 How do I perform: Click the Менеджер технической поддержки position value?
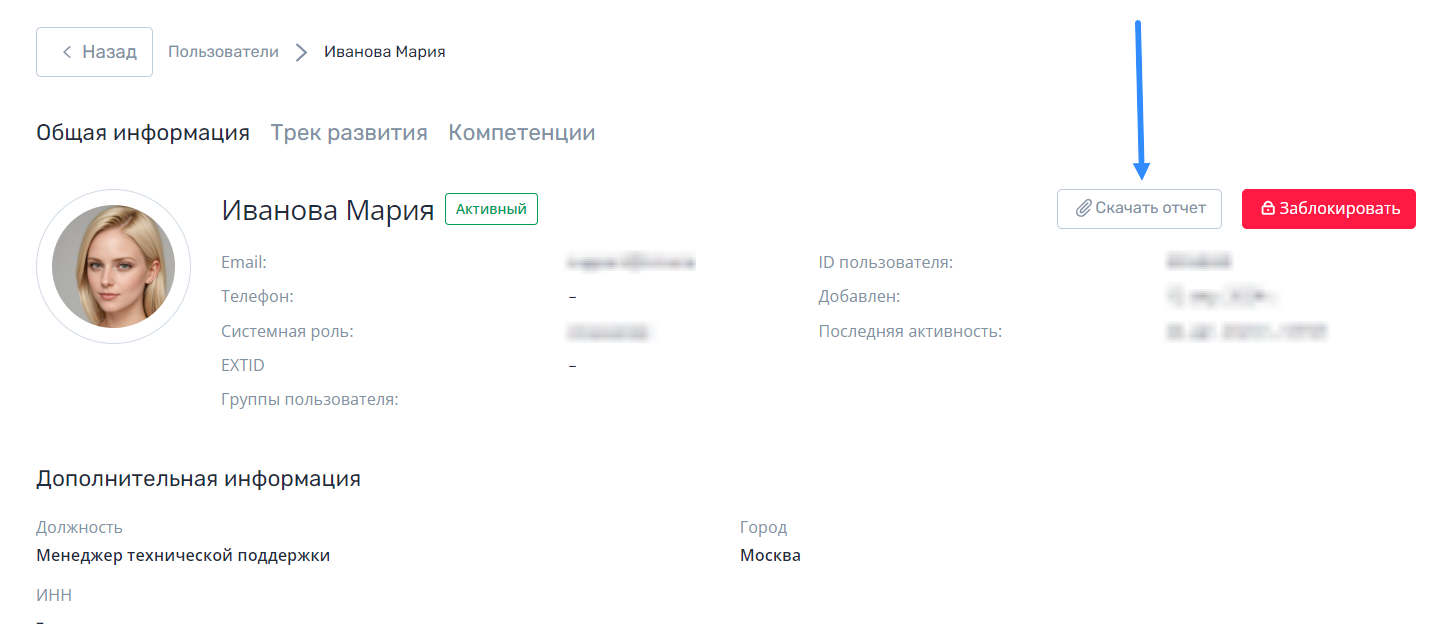tap(183, 555)
